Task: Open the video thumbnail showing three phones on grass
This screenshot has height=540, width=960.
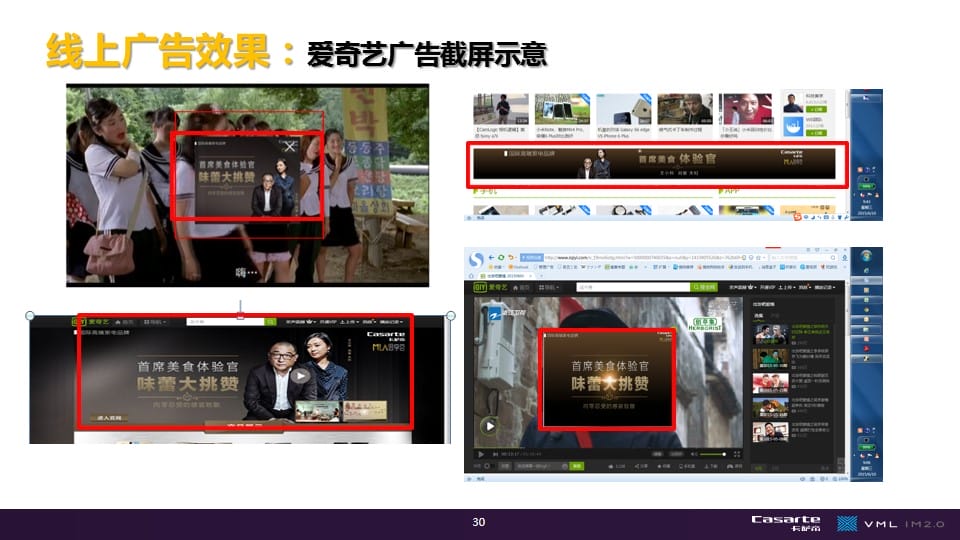Action: [562, 109]
